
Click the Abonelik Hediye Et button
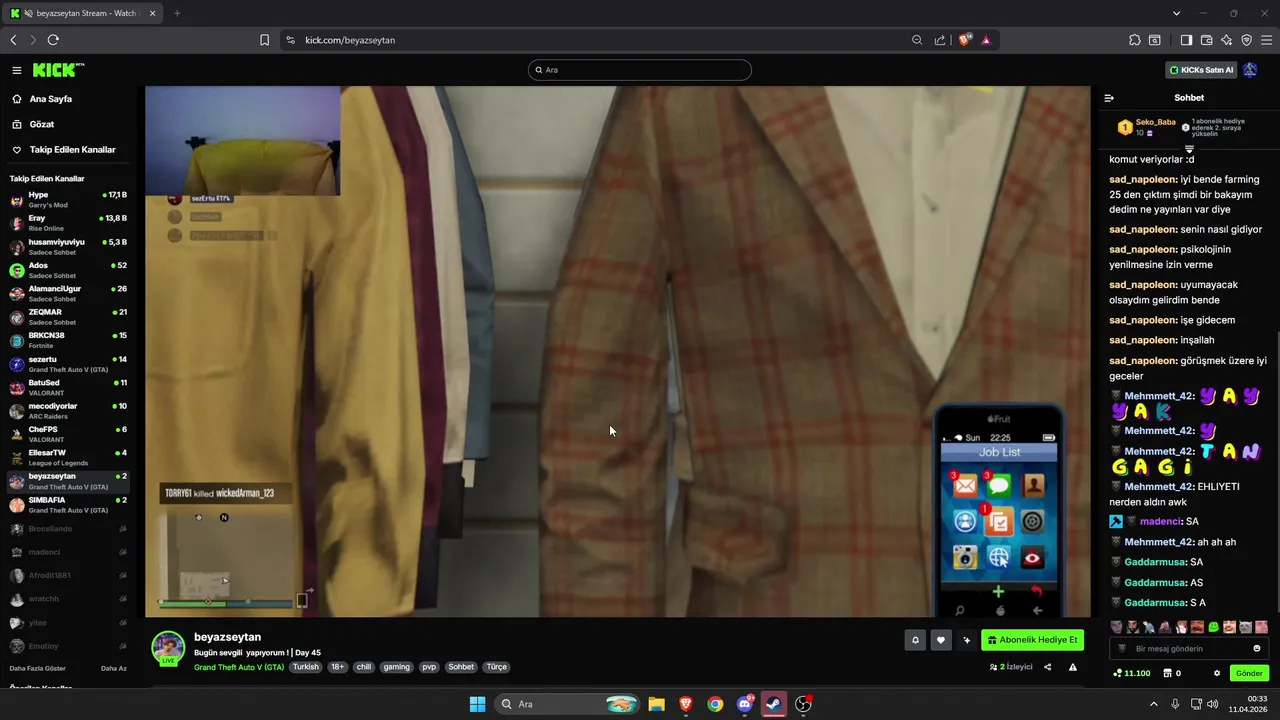click(x=1032, y=640)
